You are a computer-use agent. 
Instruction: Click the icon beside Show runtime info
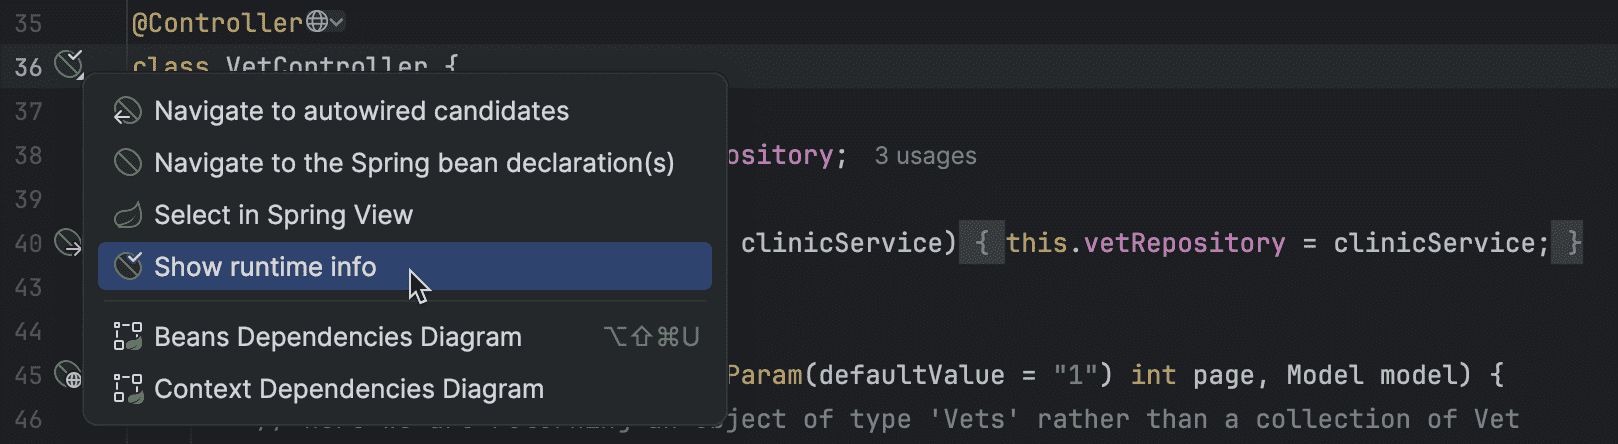(x=128, y=266)
